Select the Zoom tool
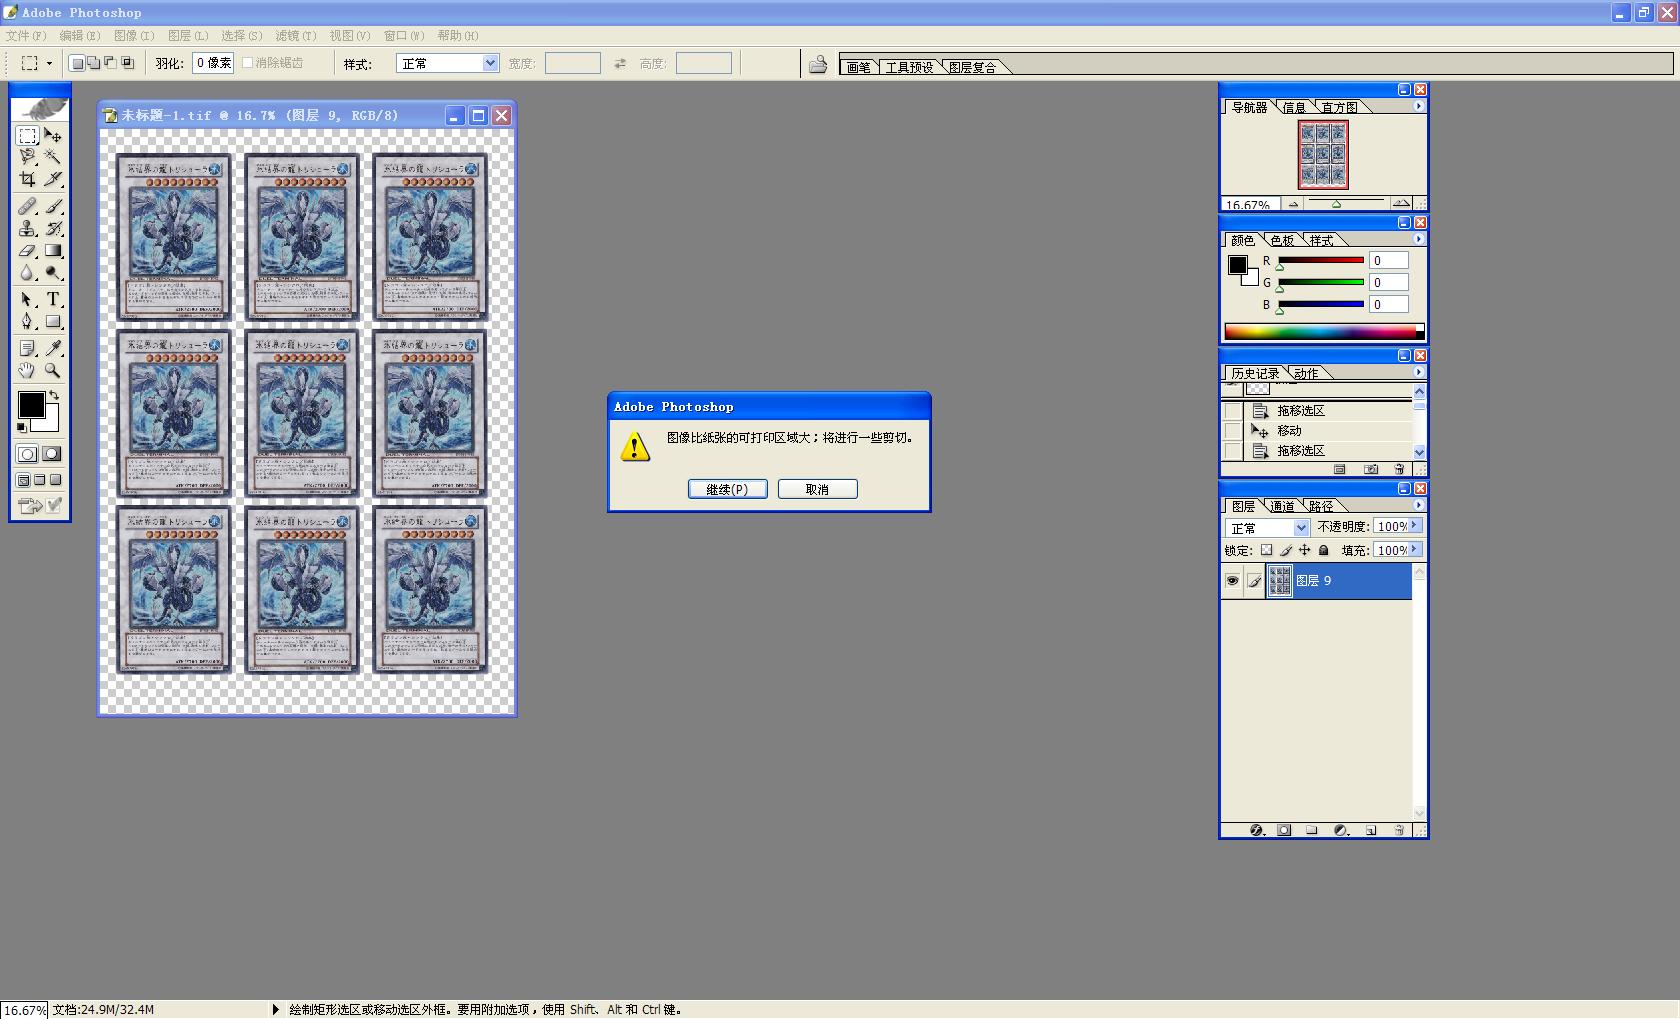 [x=53, y=370]
